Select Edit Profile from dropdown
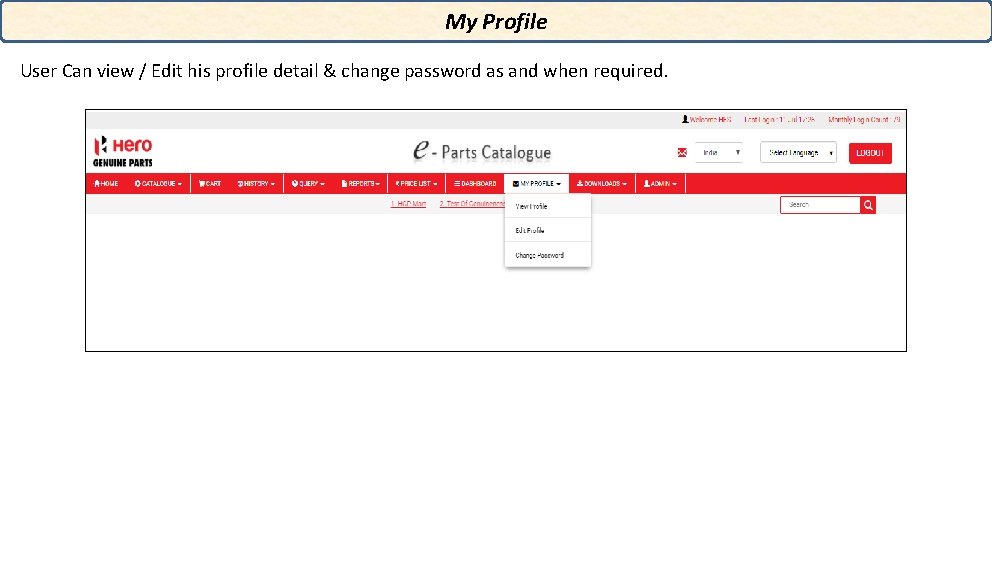 pyautogui.click(x=548, y=230)
